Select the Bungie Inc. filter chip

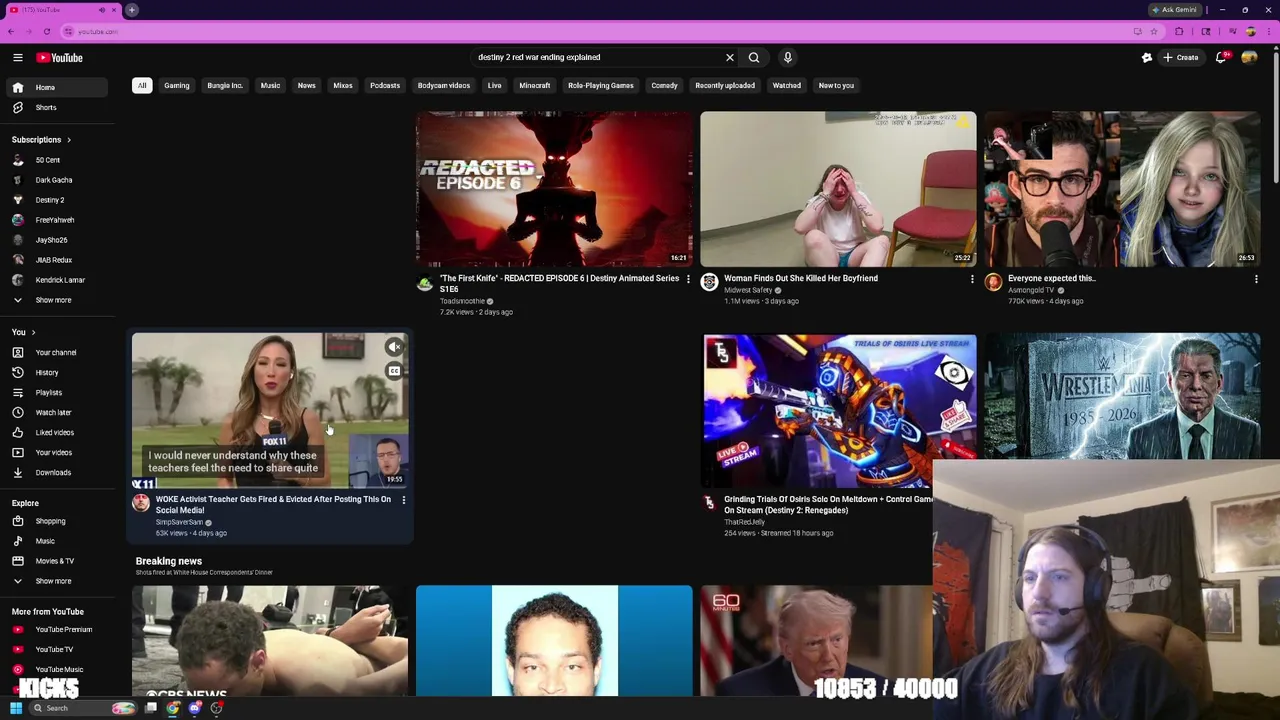pyautogui.click(x=225, y=86)
